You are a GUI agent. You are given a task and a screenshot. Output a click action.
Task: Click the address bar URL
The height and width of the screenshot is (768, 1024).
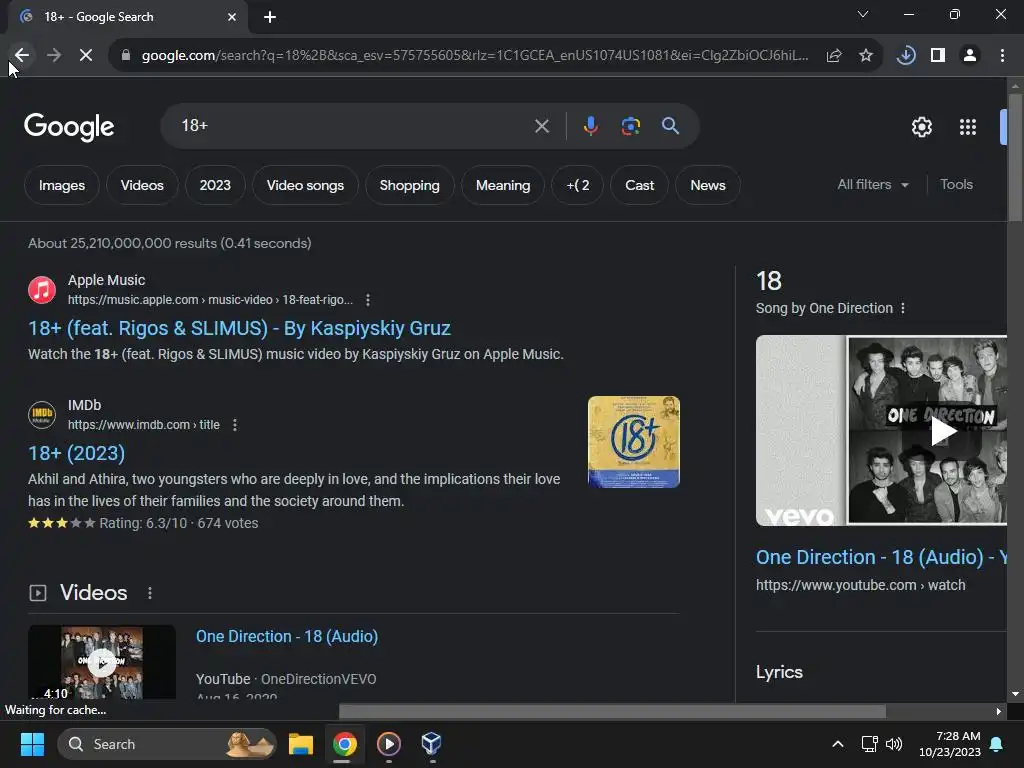click(474, 56)
